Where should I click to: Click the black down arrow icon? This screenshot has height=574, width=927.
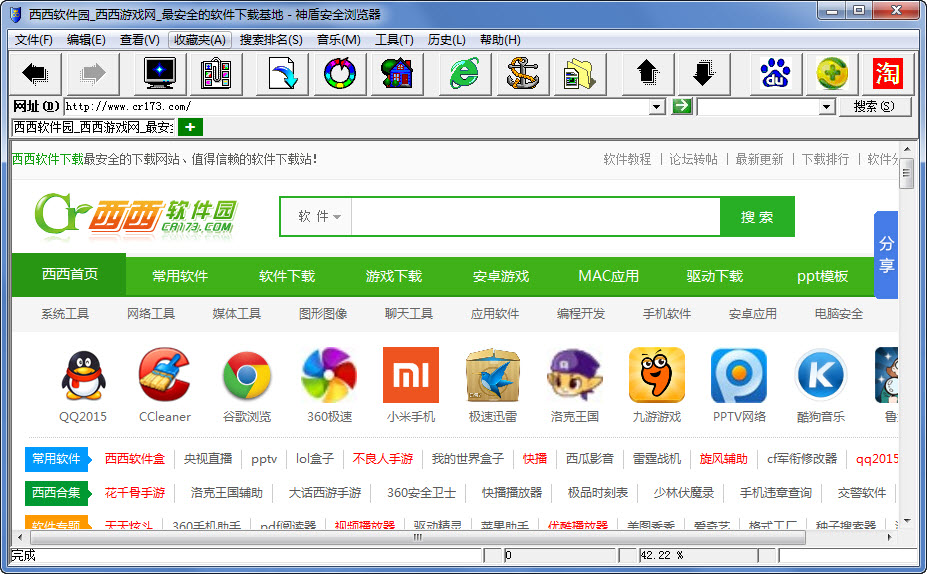(704, 74)
